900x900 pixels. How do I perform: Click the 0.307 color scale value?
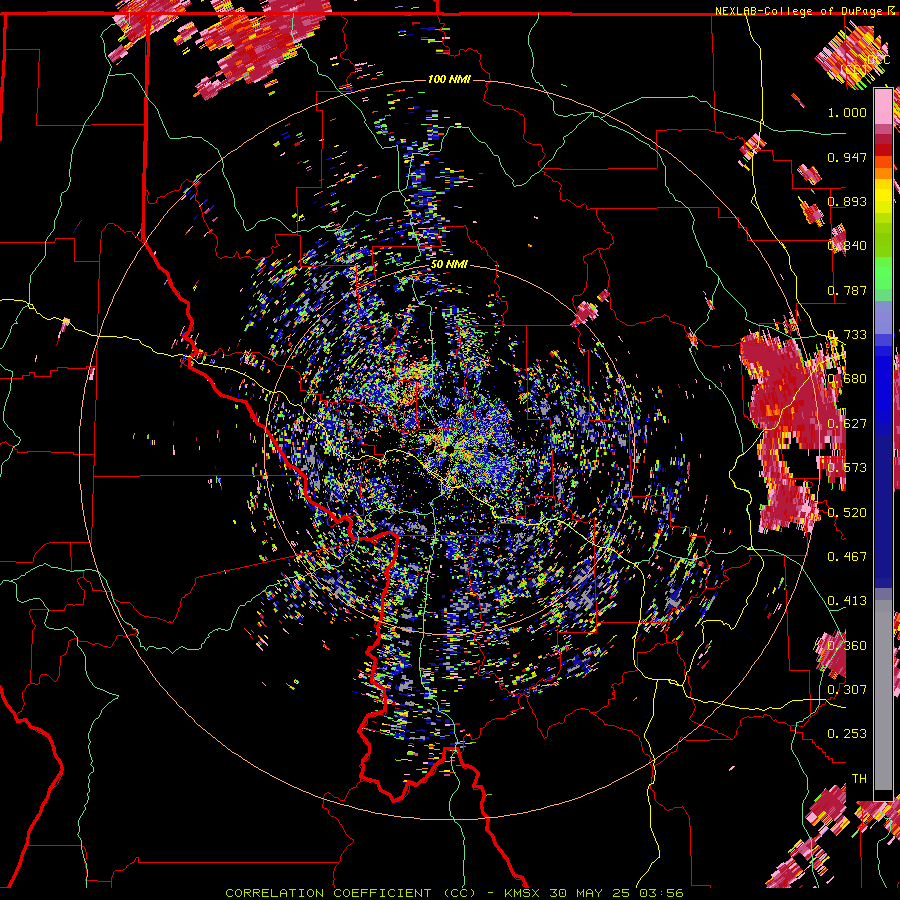(x=847, y=689)
